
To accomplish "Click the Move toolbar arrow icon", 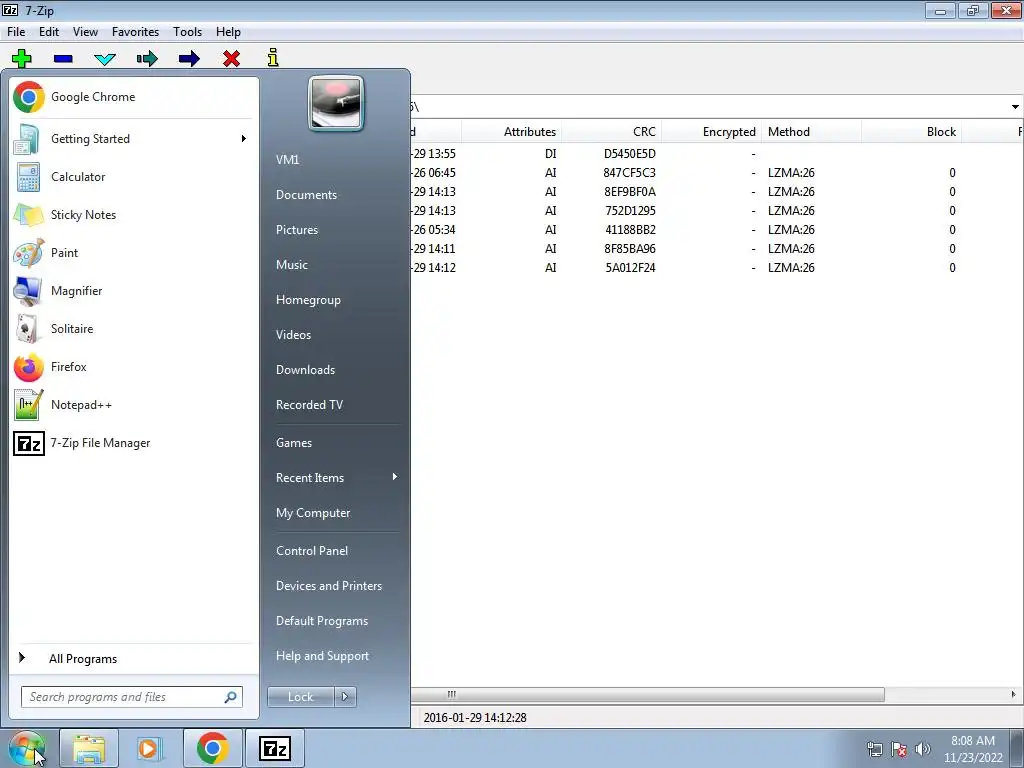I will coord(189,59).
